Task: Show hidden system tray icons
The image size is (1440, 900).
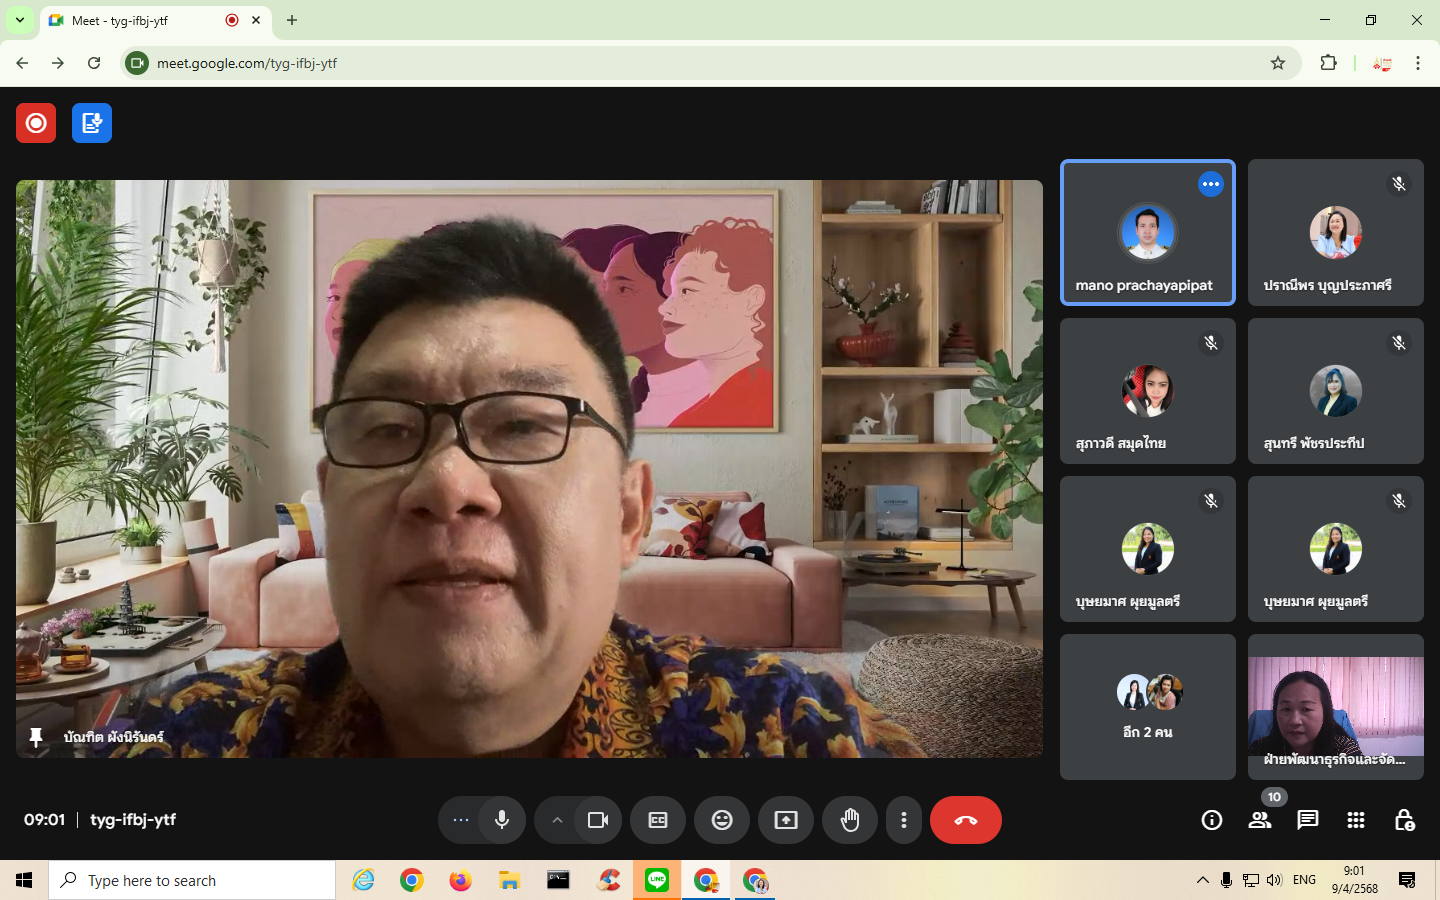Action: [x=1202, y=880]
